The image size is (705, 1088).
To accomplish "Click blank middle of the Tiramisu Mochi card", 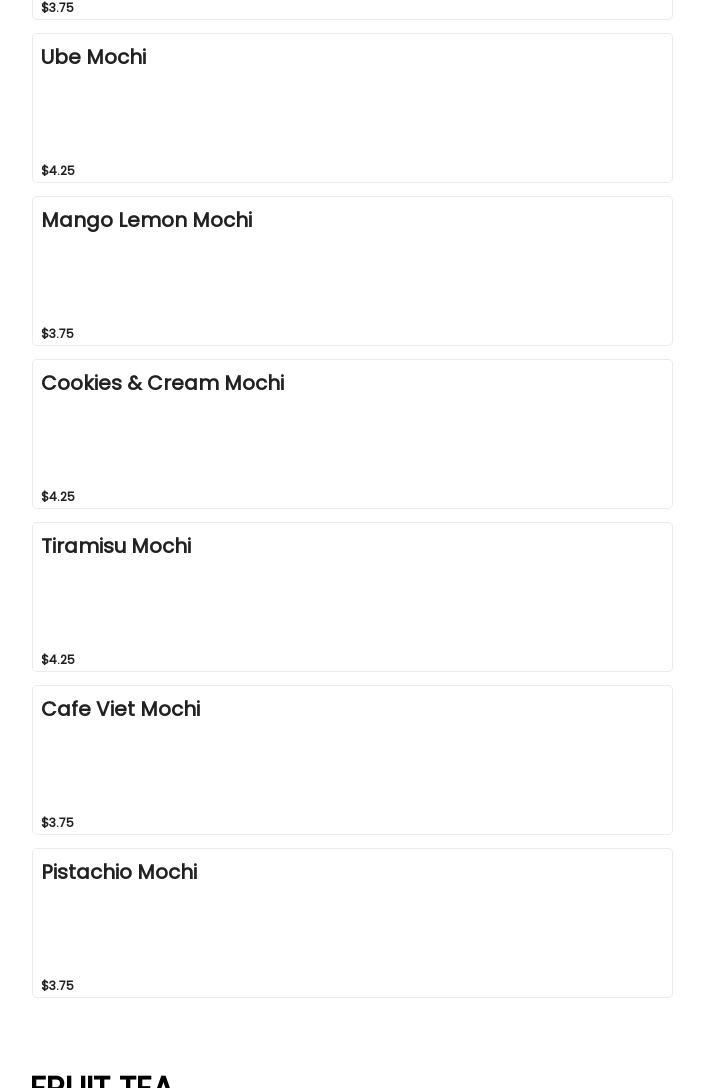I will (x=352, y=602).
